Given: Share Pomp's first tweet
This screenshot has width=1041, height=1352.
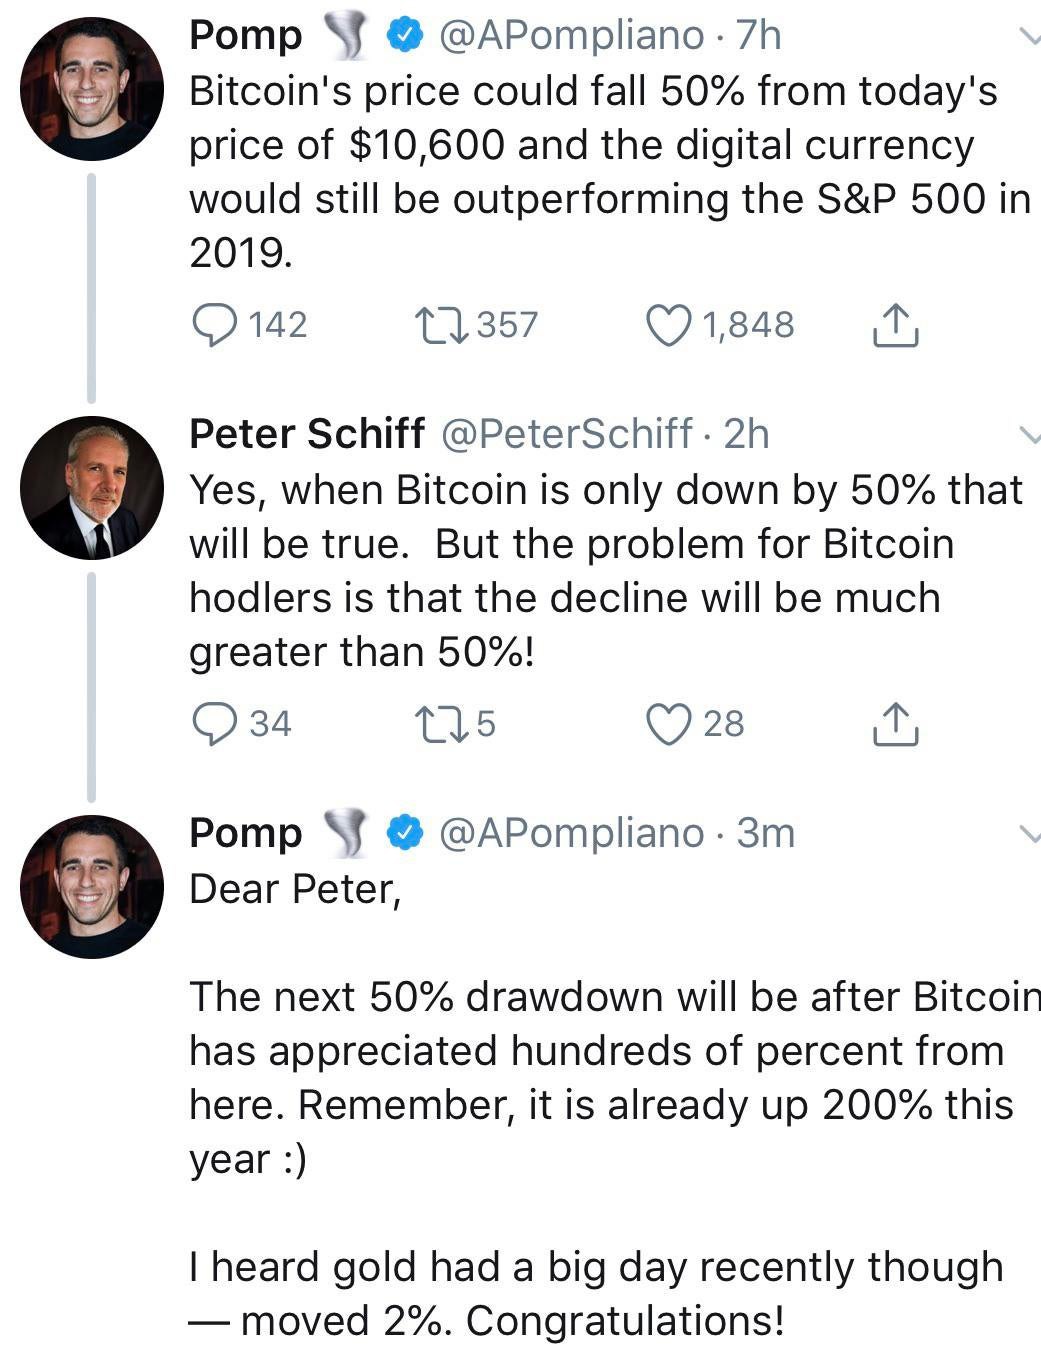Looking at the screenshot, I should 895,325.
